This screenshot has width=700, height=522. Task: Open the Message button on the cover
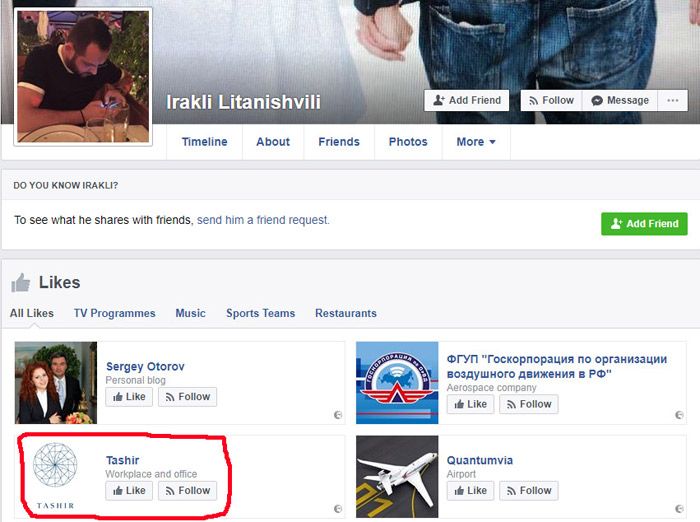click(620, 100)
